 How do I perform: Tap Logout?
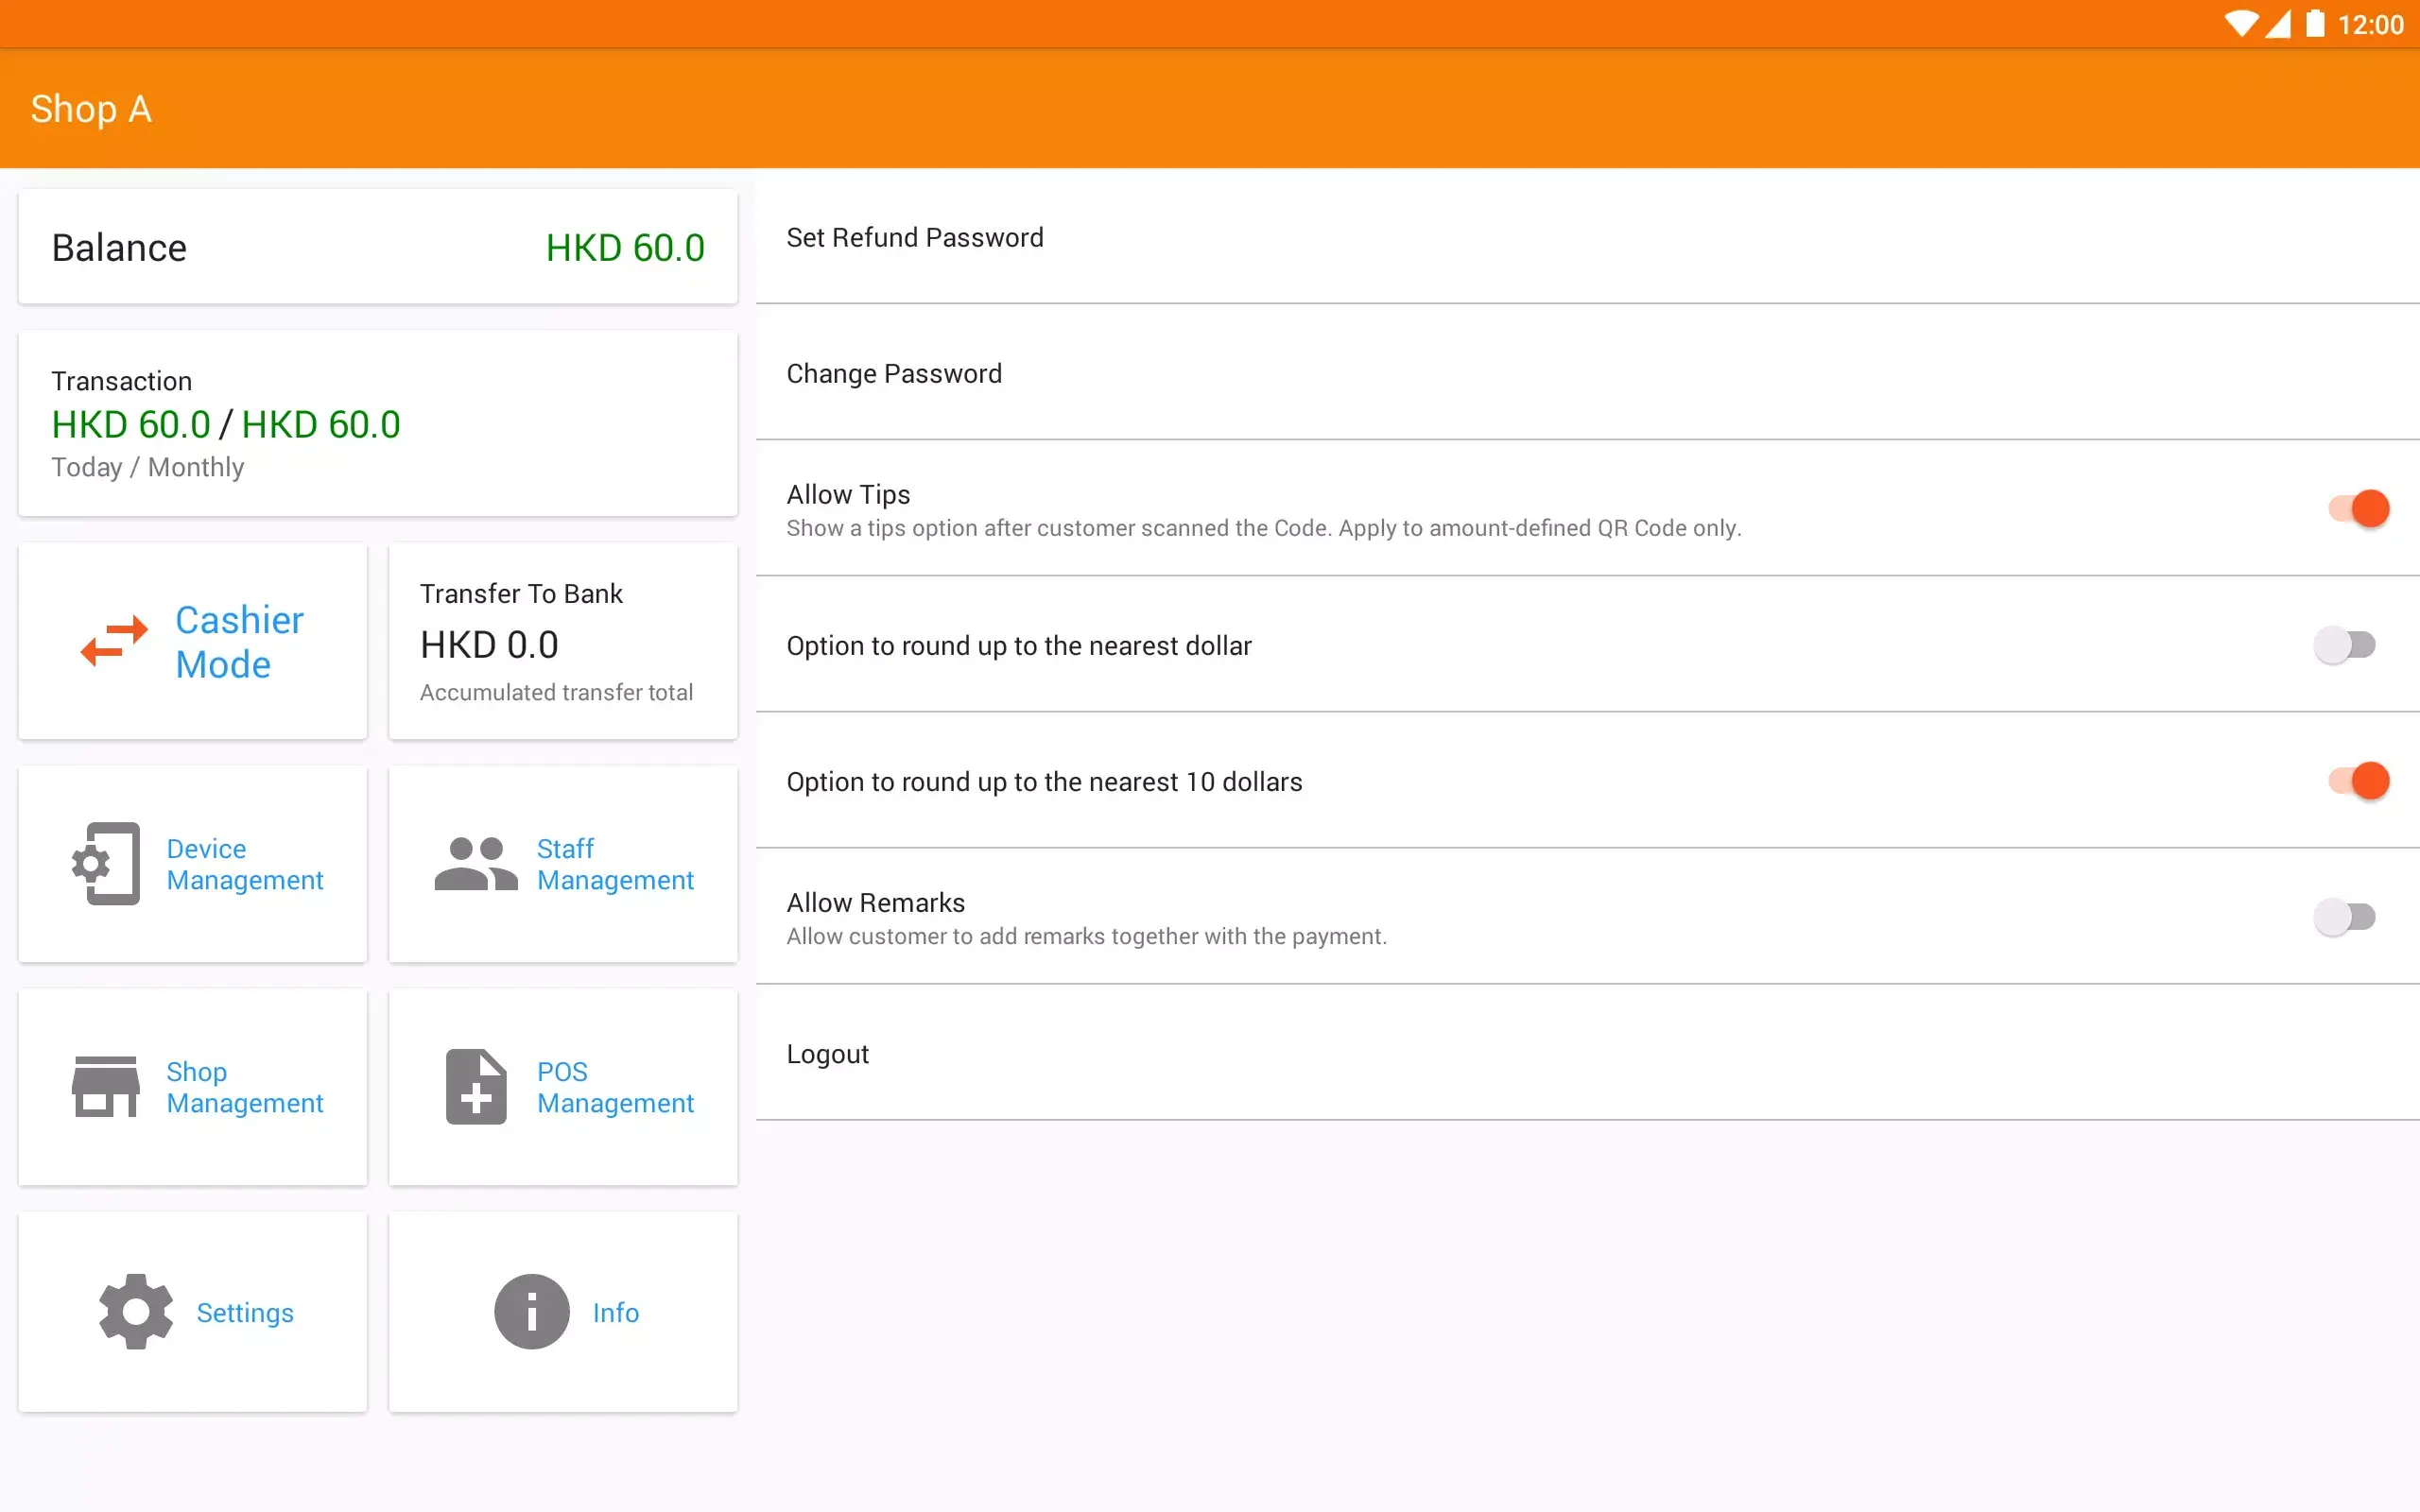[827, 1053]
